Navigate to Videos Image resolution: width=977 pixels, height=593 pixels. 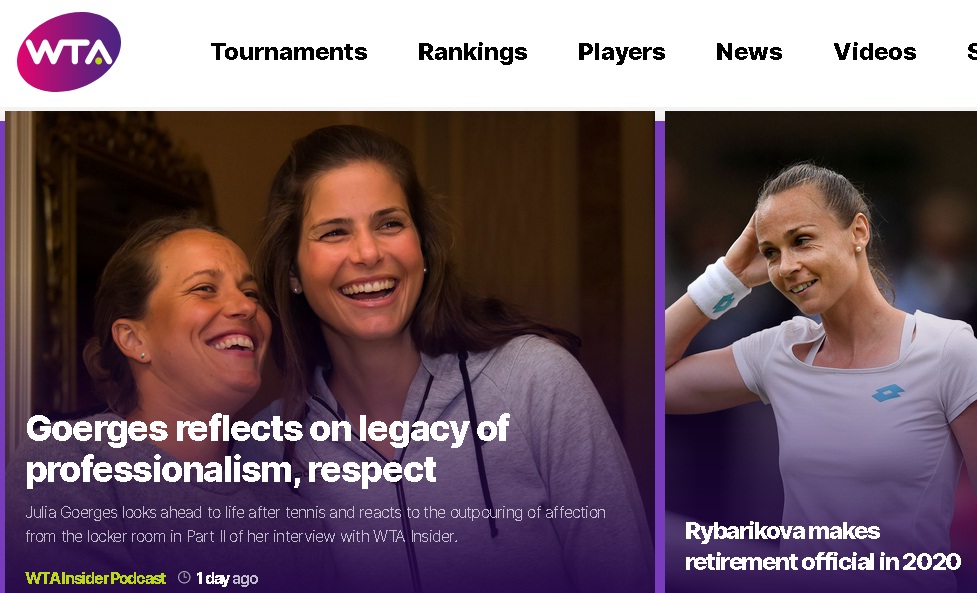click(x=874, y=52)
